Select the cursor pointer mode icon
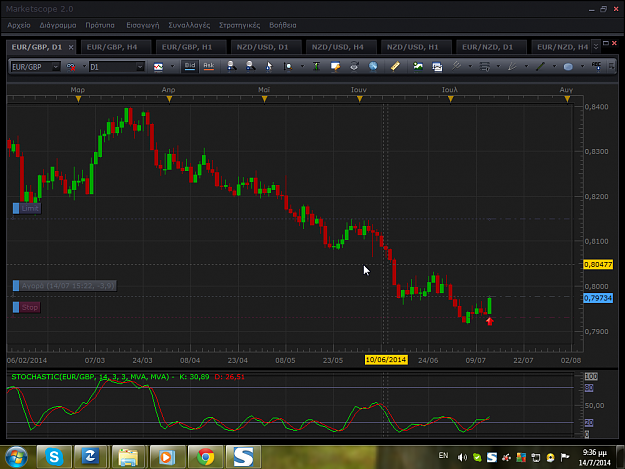 pos(269,66)
